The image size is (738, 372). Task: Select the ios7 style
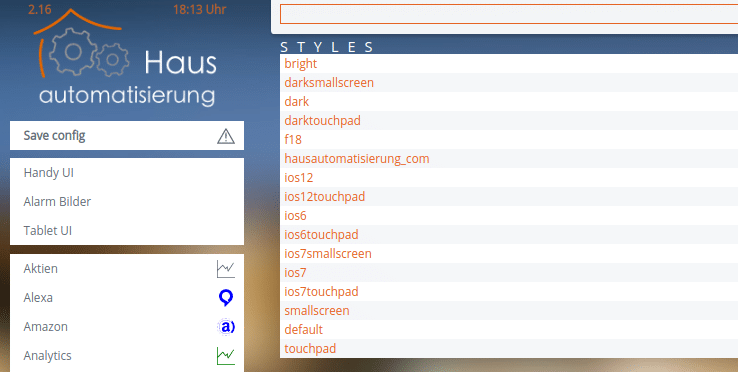(295, 273)
